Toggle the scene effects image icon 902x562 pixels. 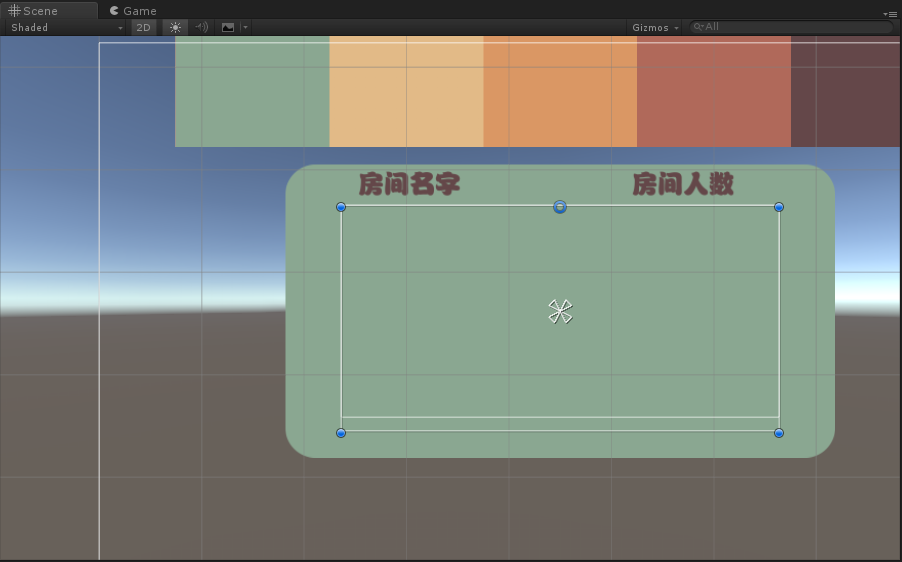[228, 27]
